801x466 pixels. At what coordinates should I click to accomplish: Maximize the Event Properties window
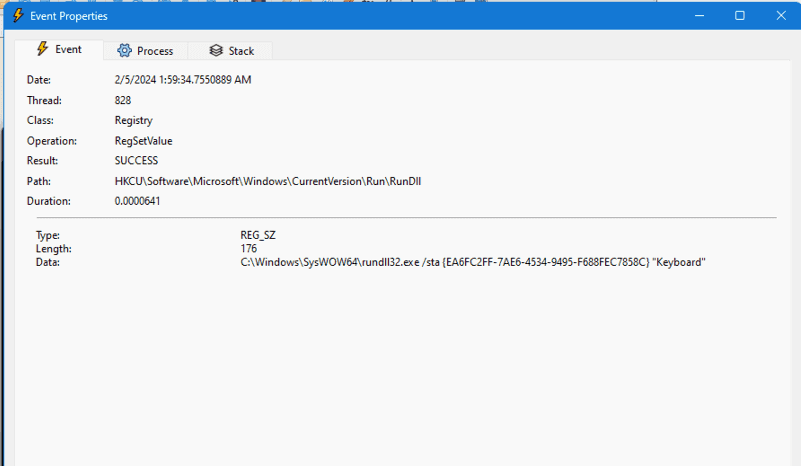(x=740, y=16)
